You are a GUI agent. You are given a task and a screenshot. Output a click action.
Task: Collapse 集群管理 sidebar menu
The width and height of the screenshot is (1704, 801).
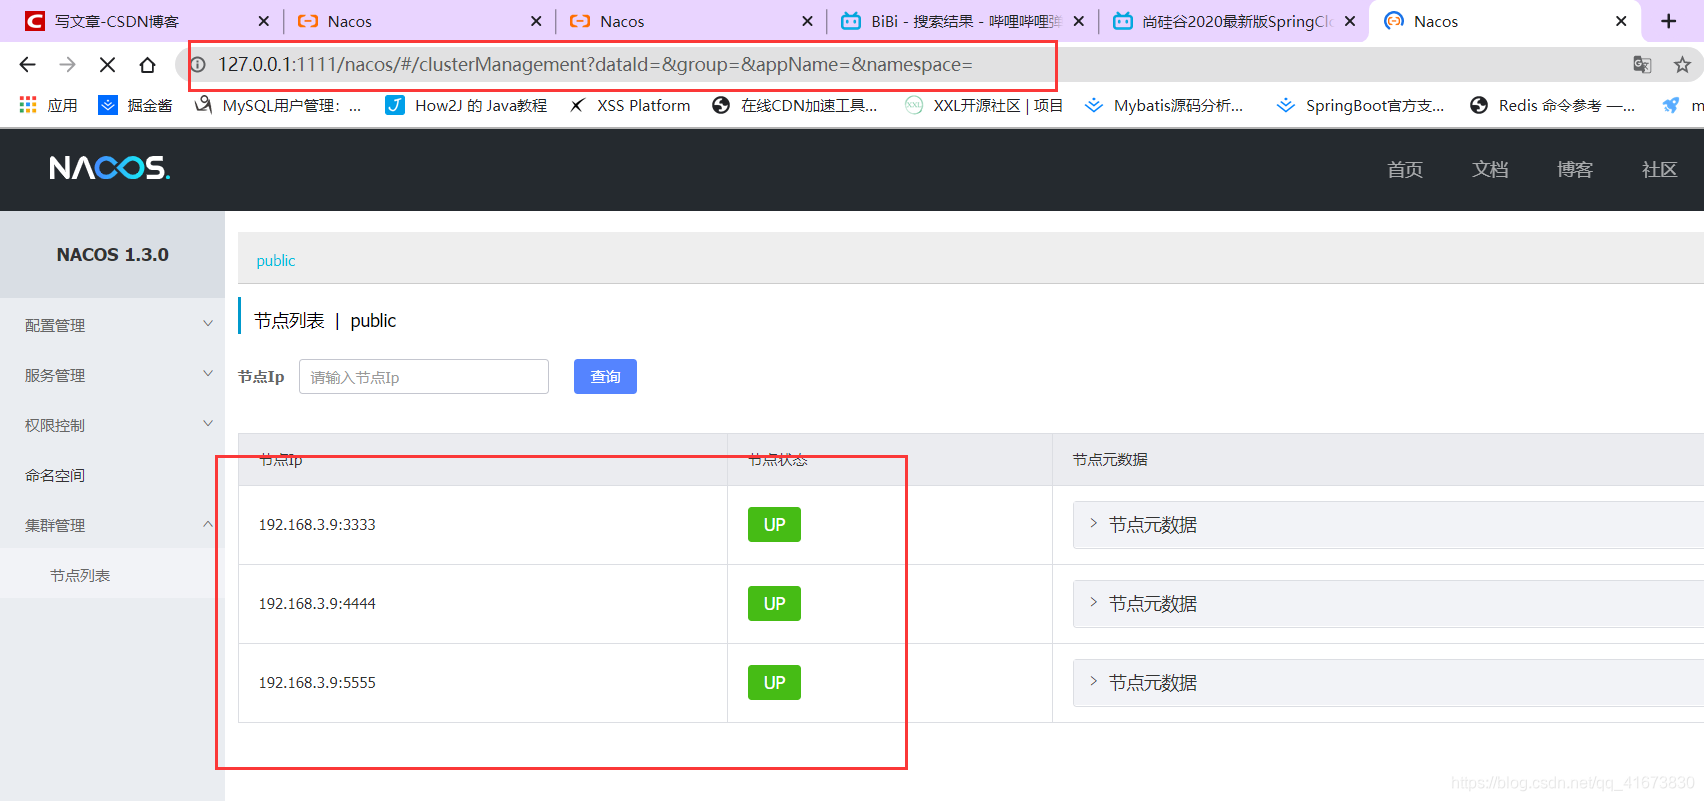pyautogui.click(x=112, y=525)
